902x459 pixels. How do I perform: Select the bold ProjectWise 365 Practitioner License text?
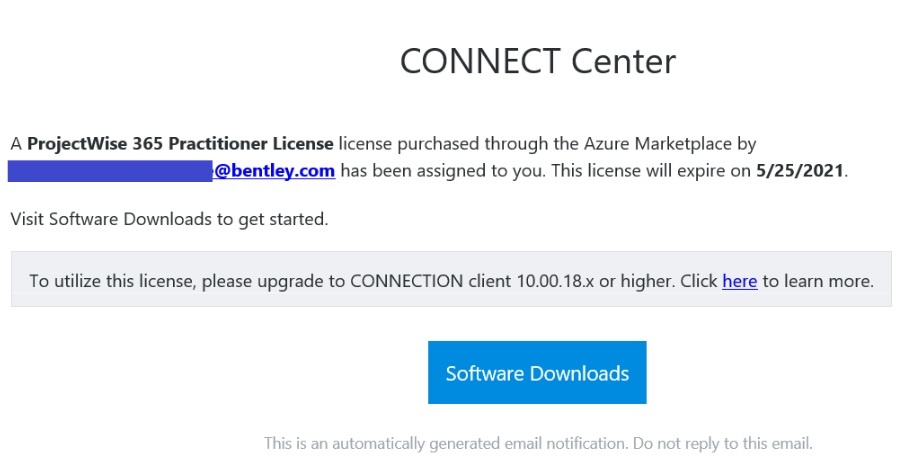[x=180, y=143]
